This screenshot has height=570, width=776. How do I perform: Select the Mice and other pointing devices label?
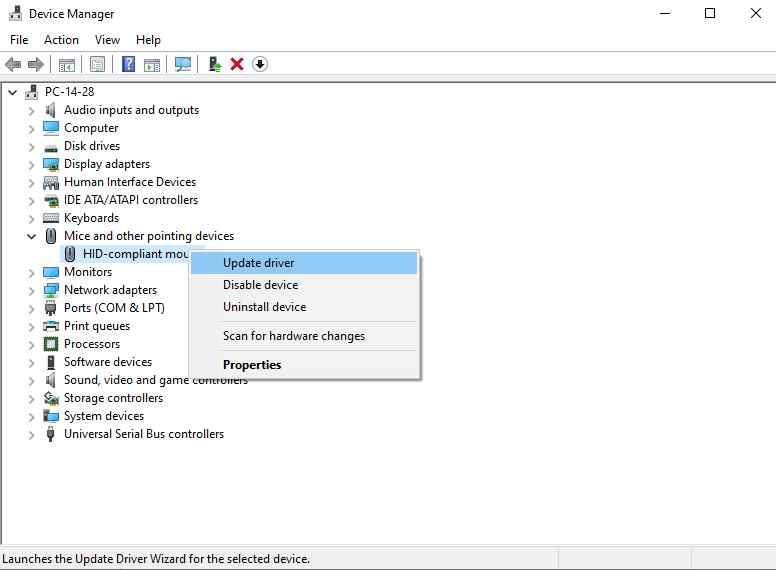[149, 236]
